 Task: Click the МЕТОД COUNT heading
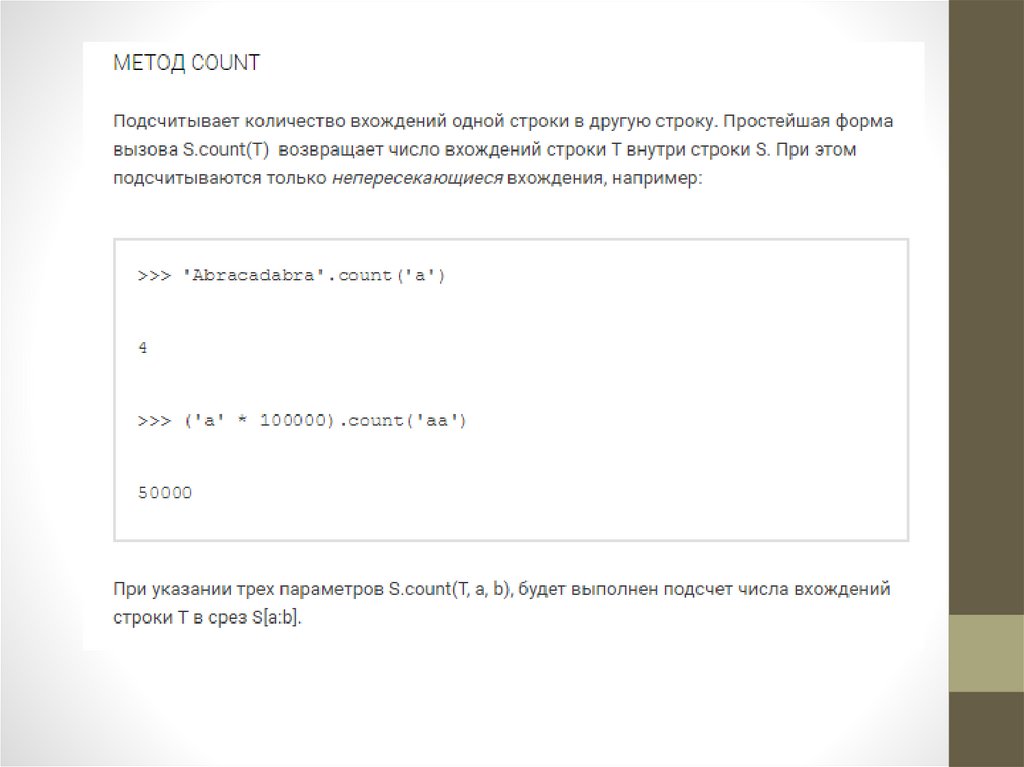(x=186, y=63)
